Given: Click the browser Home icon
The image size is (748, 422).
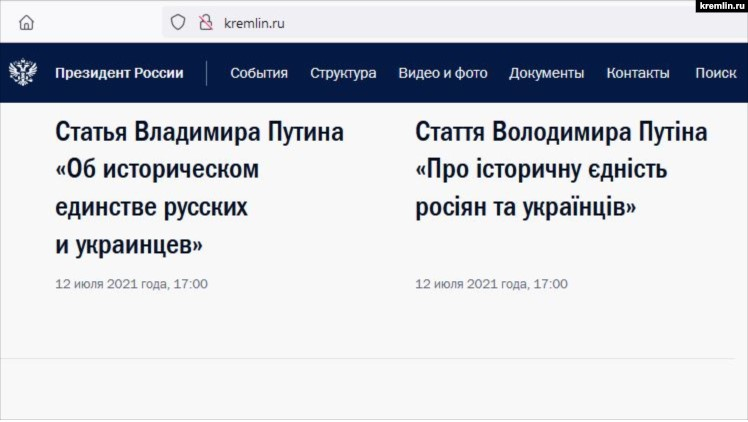Looking at the screenshot, I should [26, 22].
